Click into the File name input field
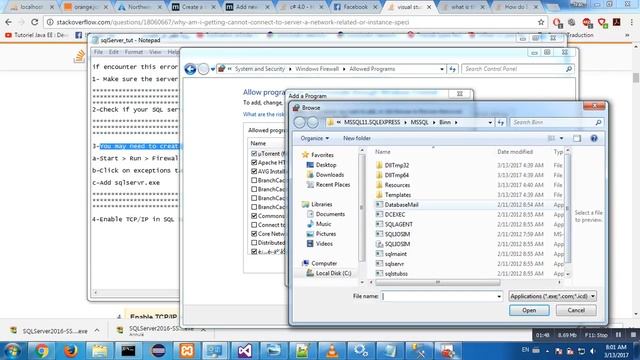The image size is (640, 360). [x=438, y=296]
